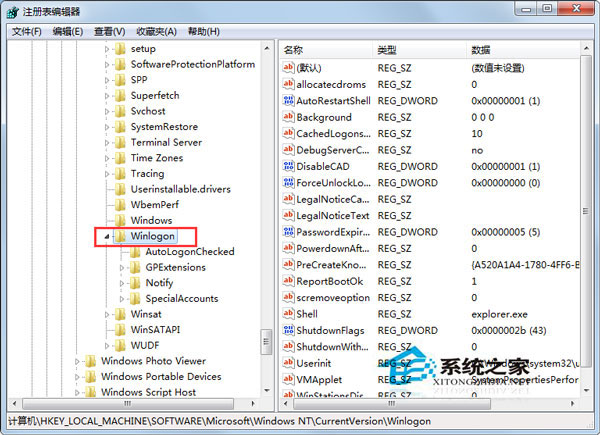Image resolution: width=600 pixels, height=435 pixels.
Task: Expand the Terminal Server key
Action: click(106, 143)
